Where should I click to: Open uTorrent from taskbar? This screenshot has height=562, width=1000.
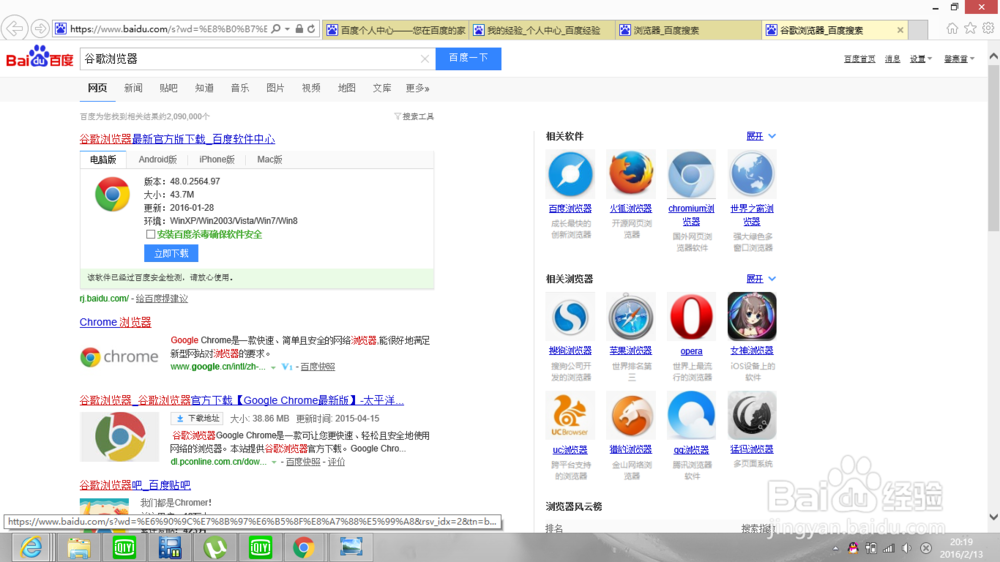215,547
